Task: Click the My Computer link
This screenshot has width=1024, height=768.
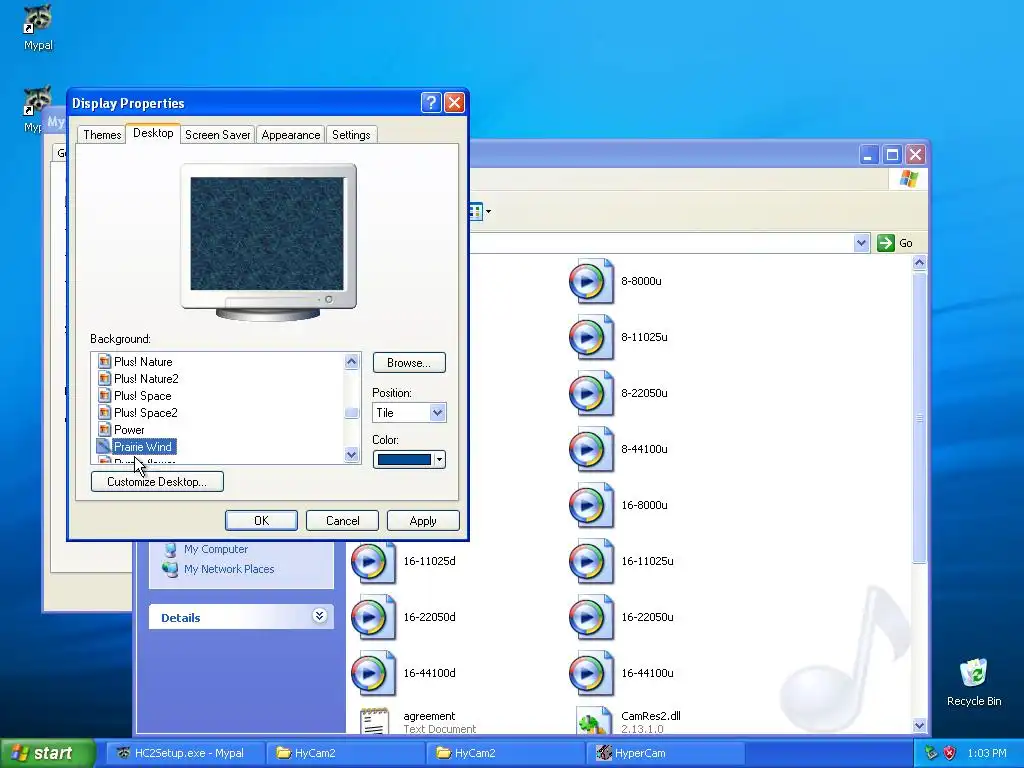Action: coord(216,549)
